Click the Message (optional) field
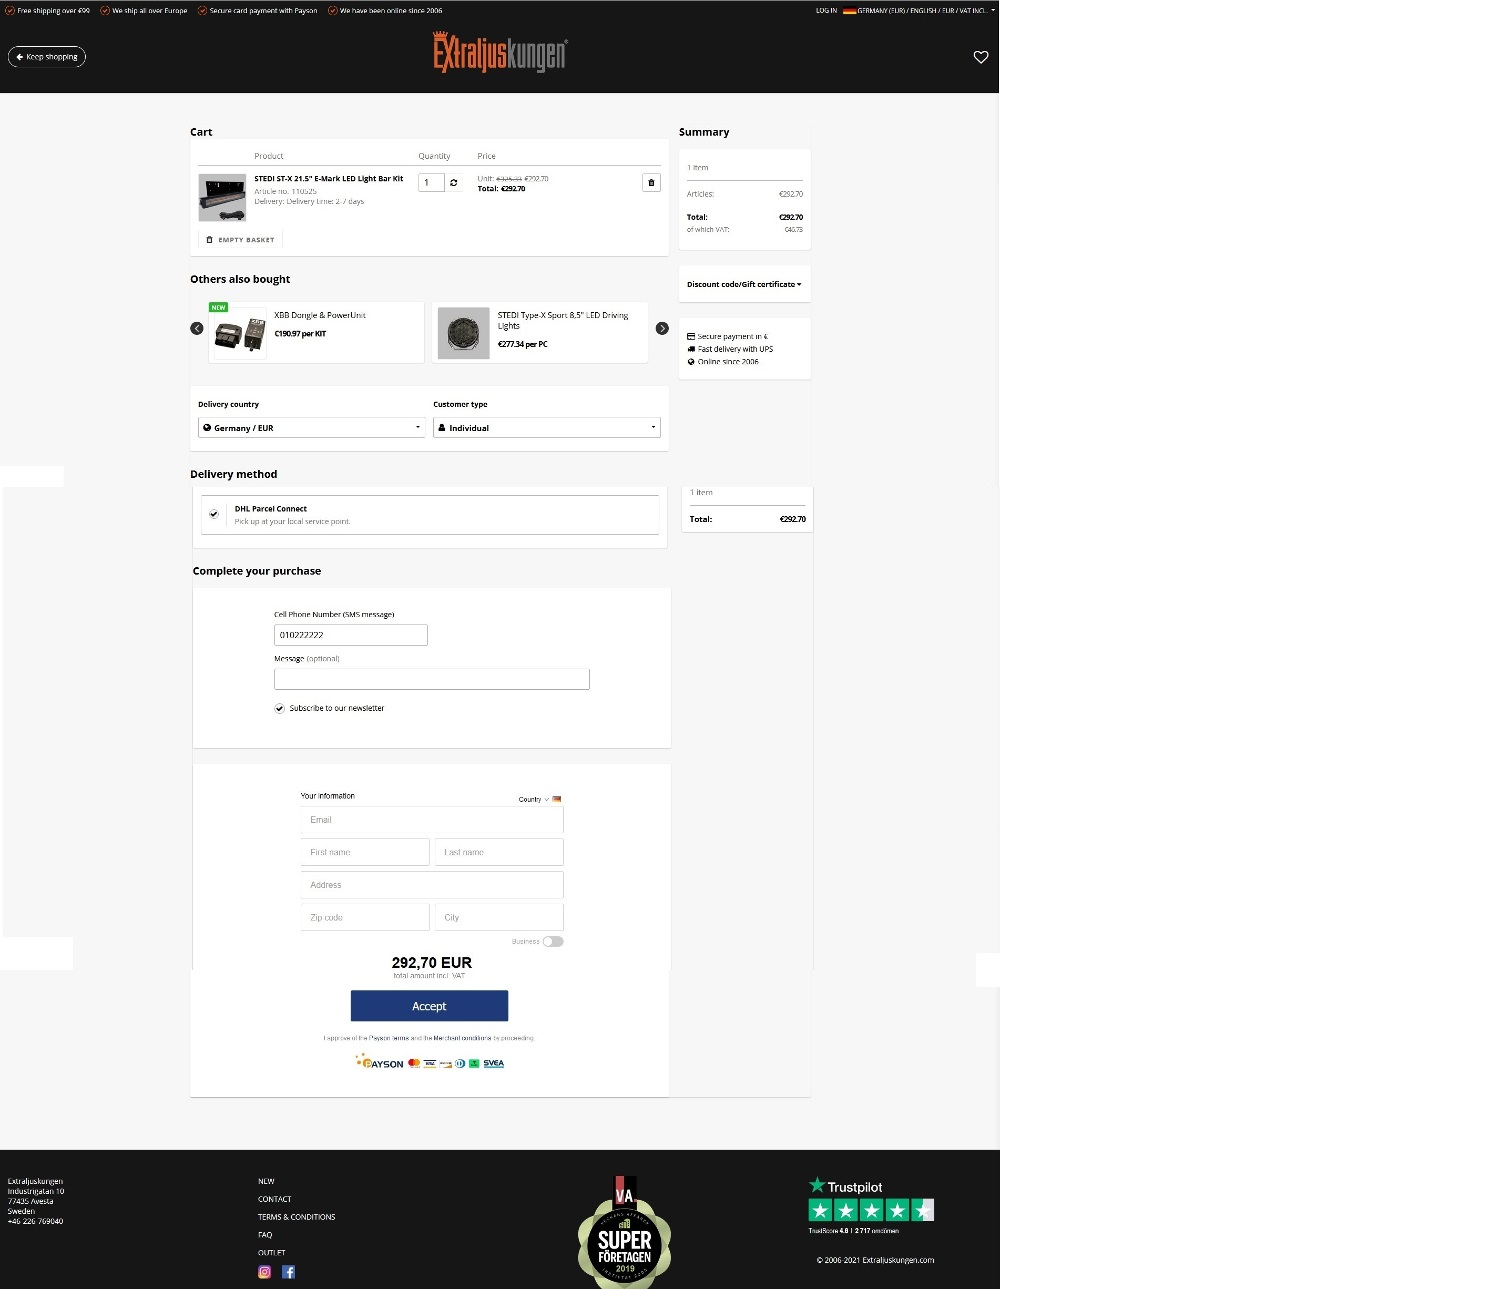Viewport: 1500px width, 1289px height. click(432, 679)
